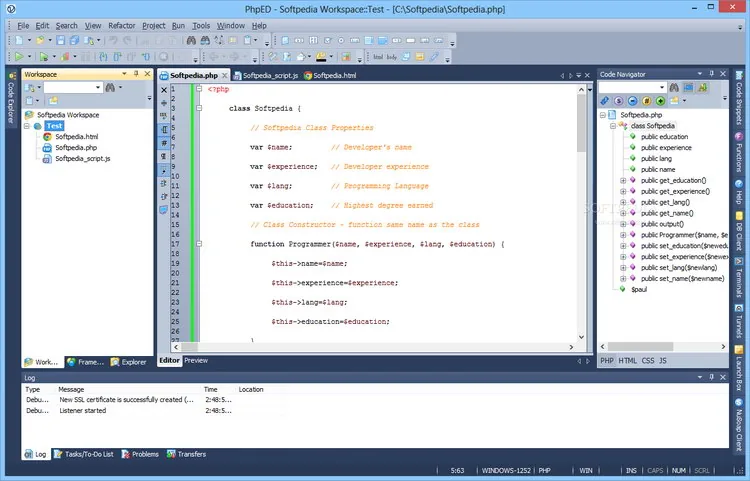Collapse the Test project tree node
The width and height of the screenshot is (750, 481).
pyautogui.click(x=27, y=126)
